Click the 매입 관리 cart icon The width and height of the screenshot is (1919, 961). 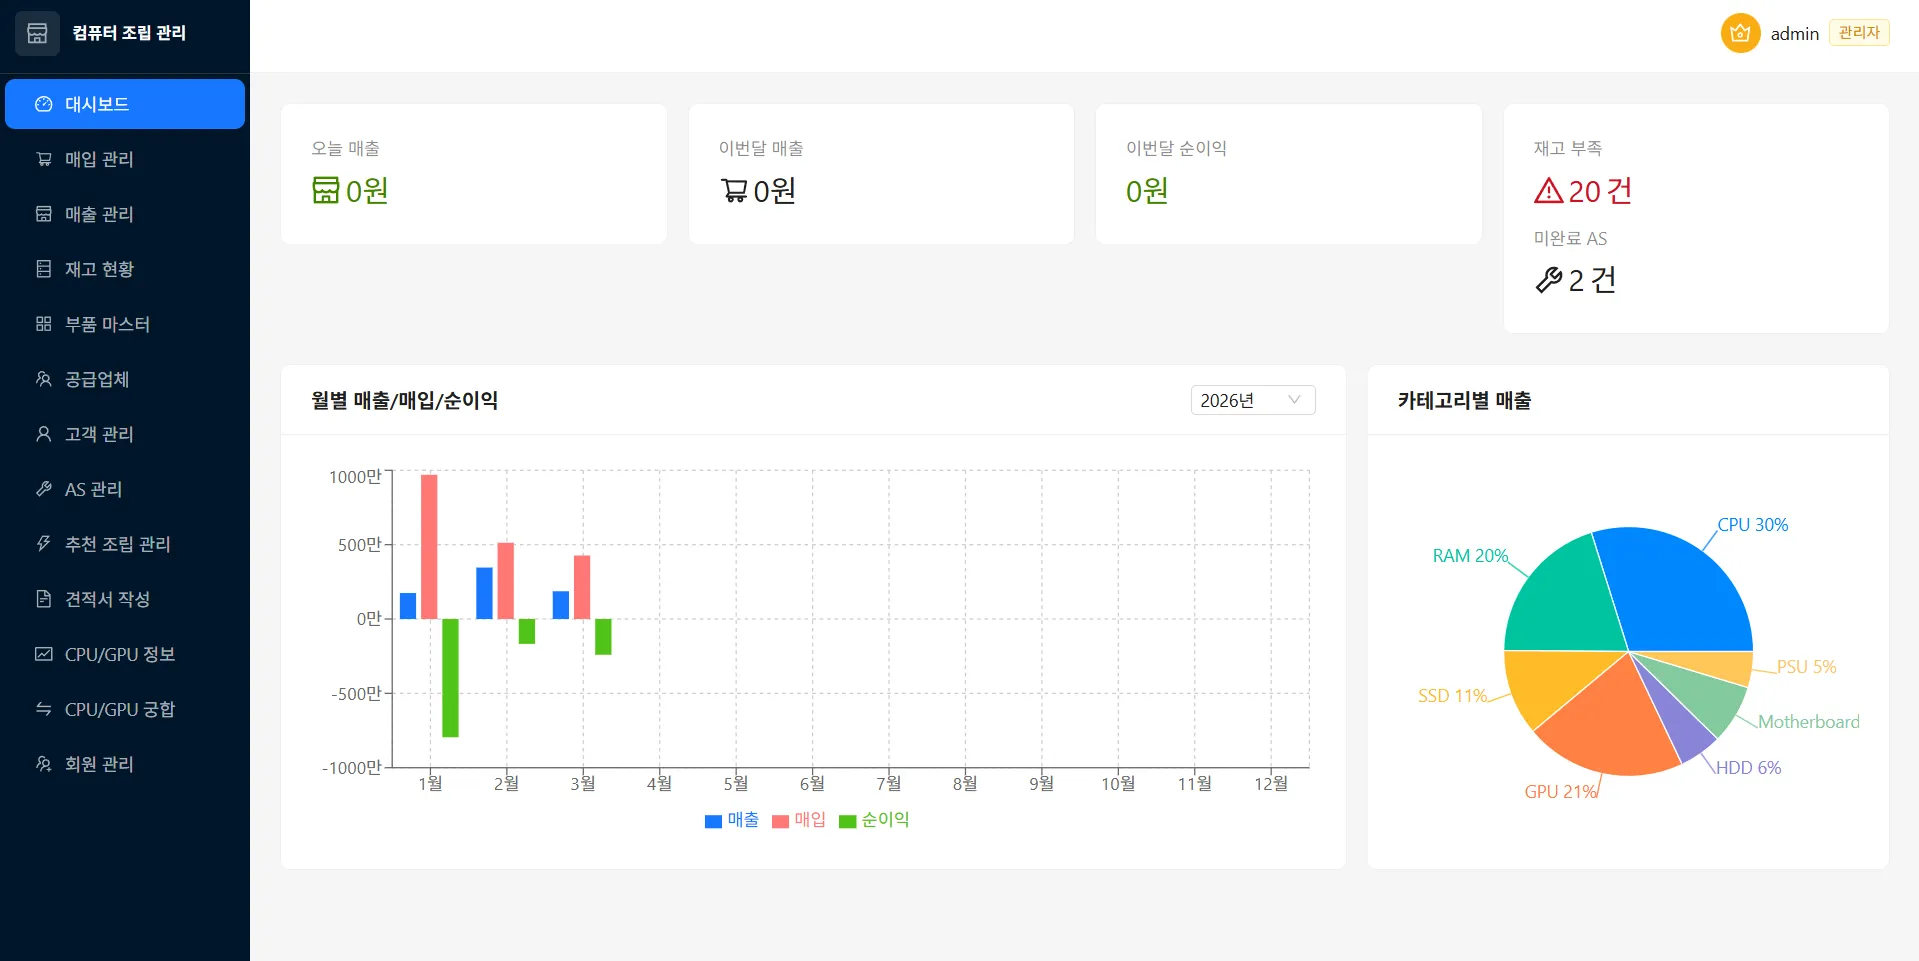[42, 159]
